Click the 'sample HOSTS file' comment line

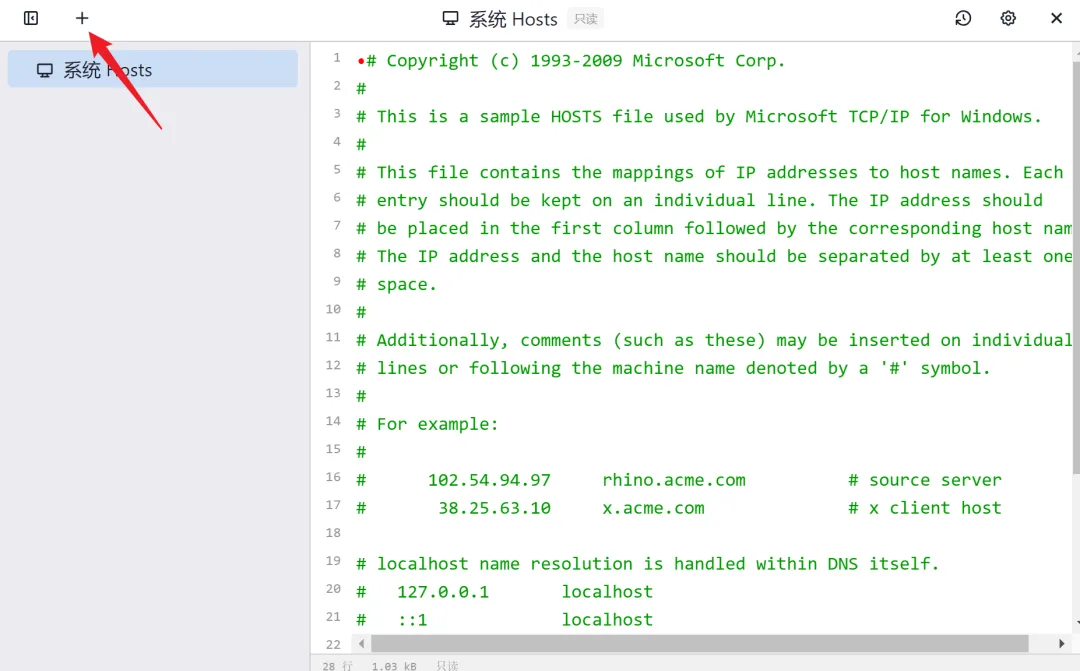(699, 116)
